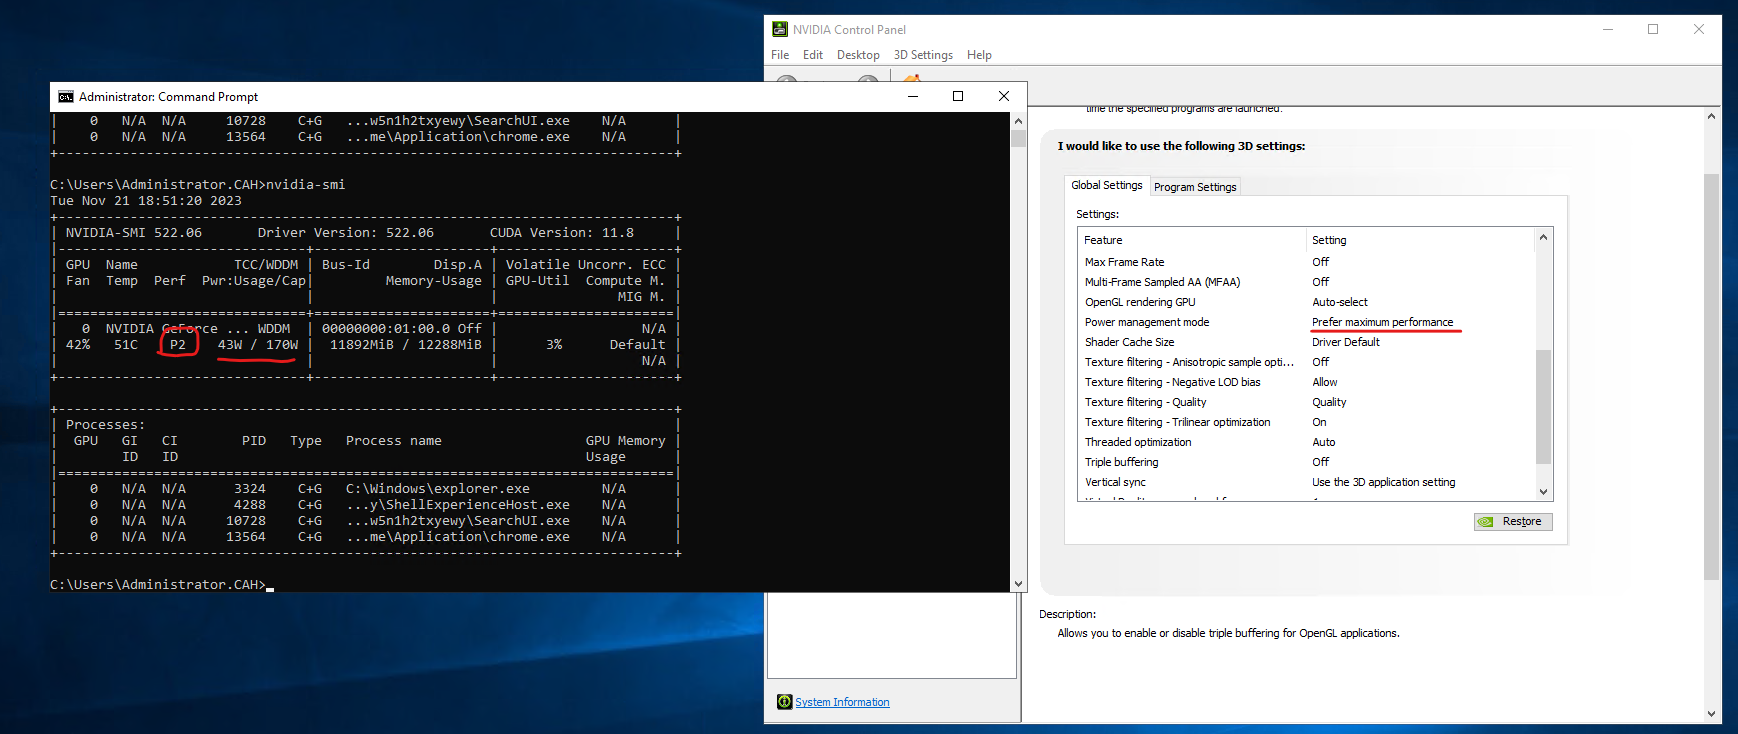Open the Help menu in NVIDIA Control Panel
Image resolution: width=1738 pixels, height=734 pixels.
coord(979,55)
